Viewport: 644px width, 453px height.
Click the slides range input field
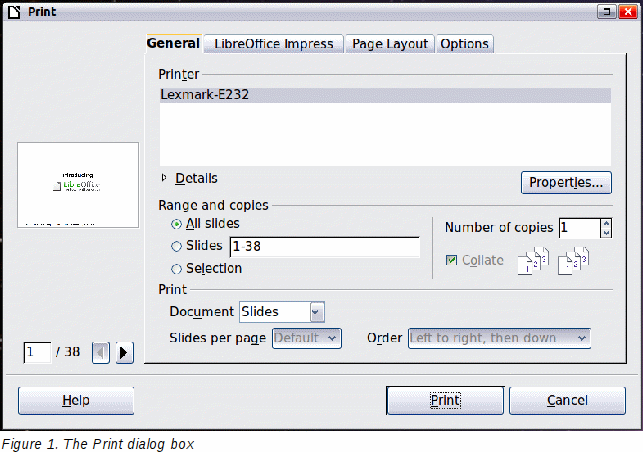324,246
